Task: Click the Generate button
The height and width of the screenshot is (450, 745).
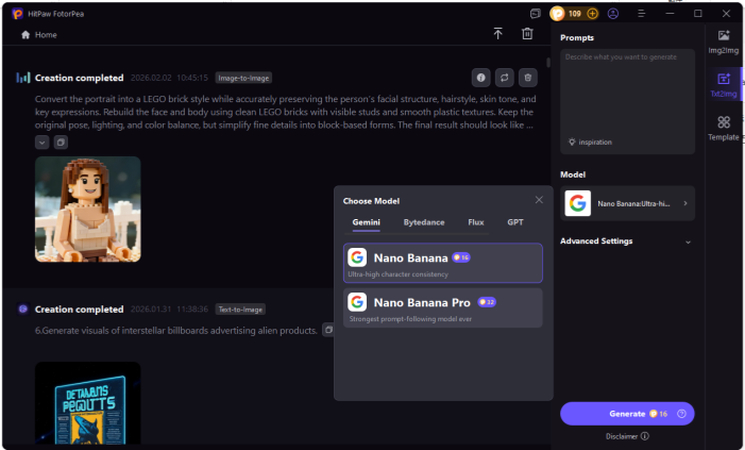Action: 627,413
